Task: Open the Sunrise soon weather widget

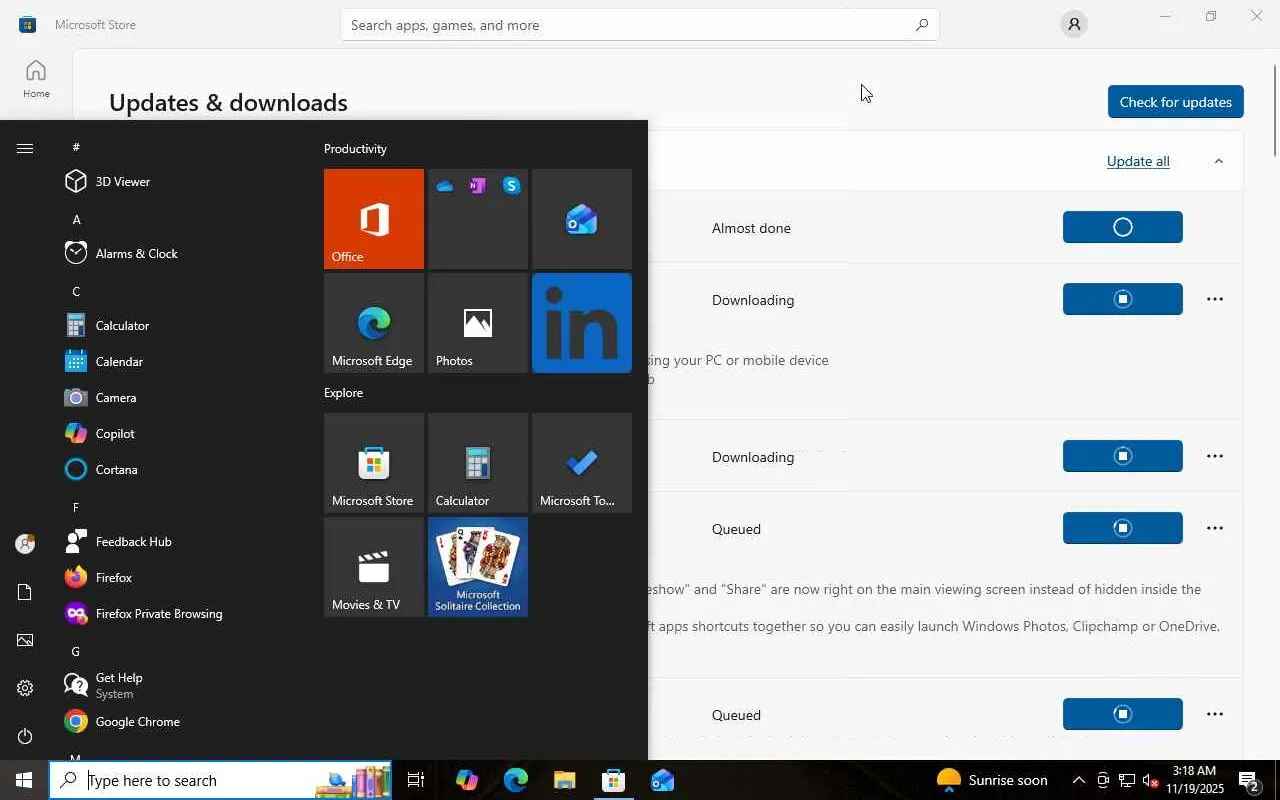Action: (992, 780)
